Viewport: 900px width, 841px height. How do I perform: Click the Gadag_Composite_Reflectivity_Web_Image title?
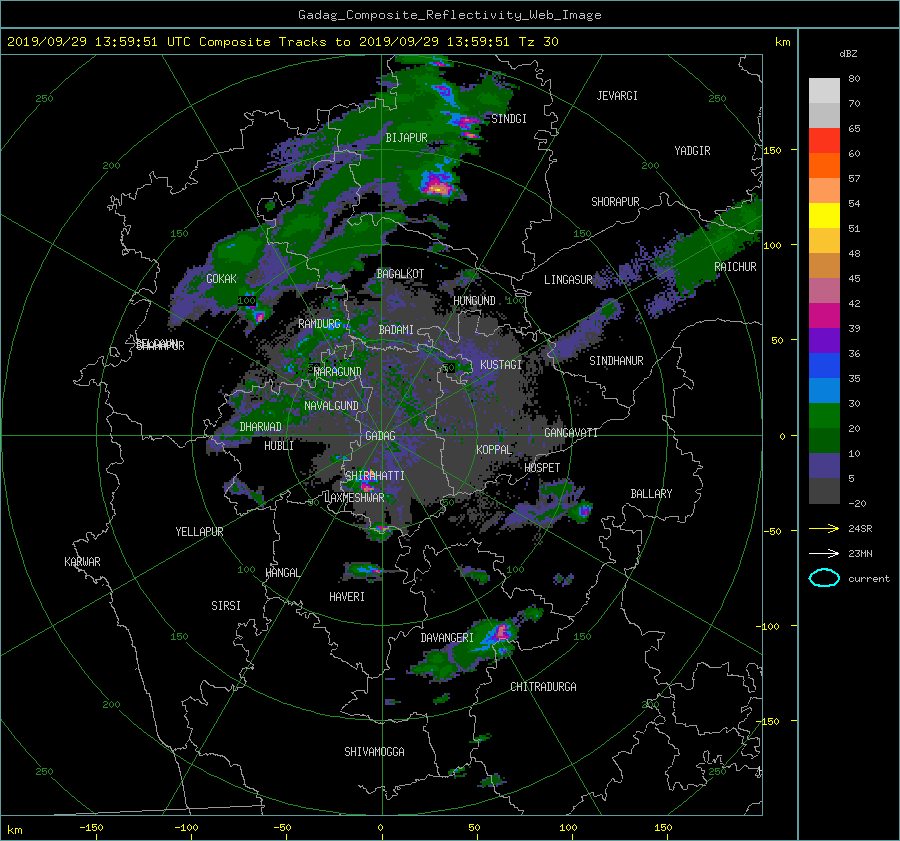449,15
